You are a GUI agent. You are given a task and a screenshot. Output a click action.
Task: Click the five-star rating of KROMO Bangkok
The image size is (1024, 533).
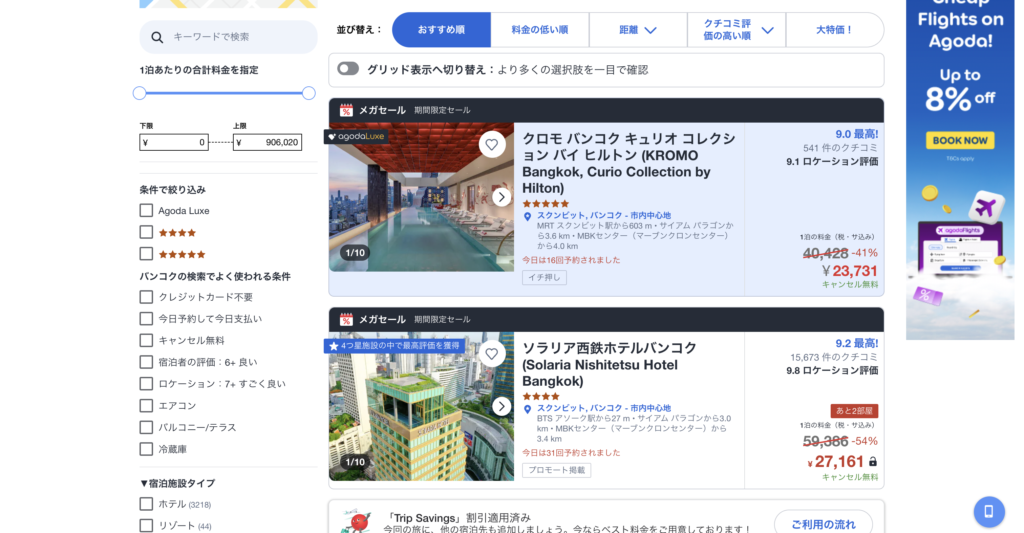546,204
